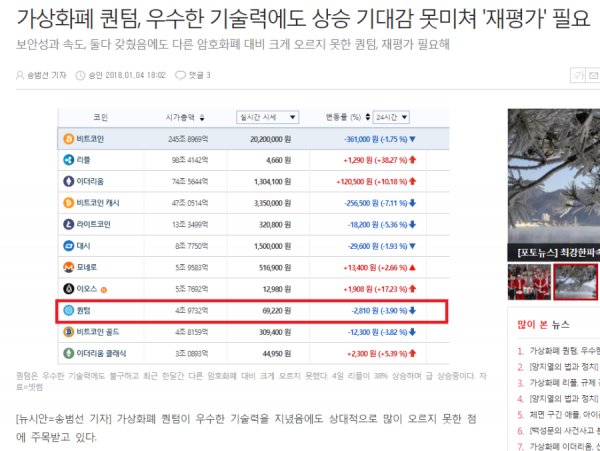The height and width of the screenshot is (451, 600).
Task: Sort by 시가총액 arrows
Action: (x=202, y=117)
